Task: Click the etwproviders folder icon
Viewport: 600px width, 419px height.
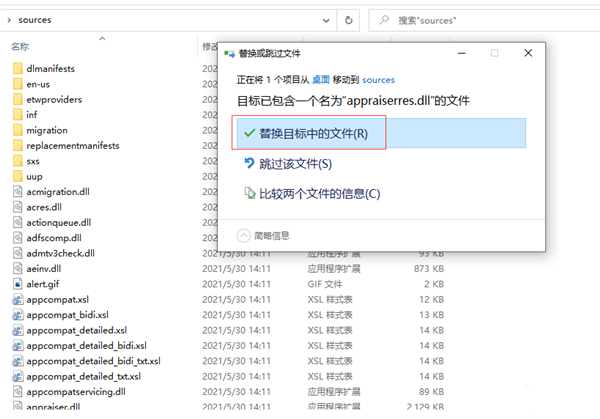Action: [x=17, y=99]
